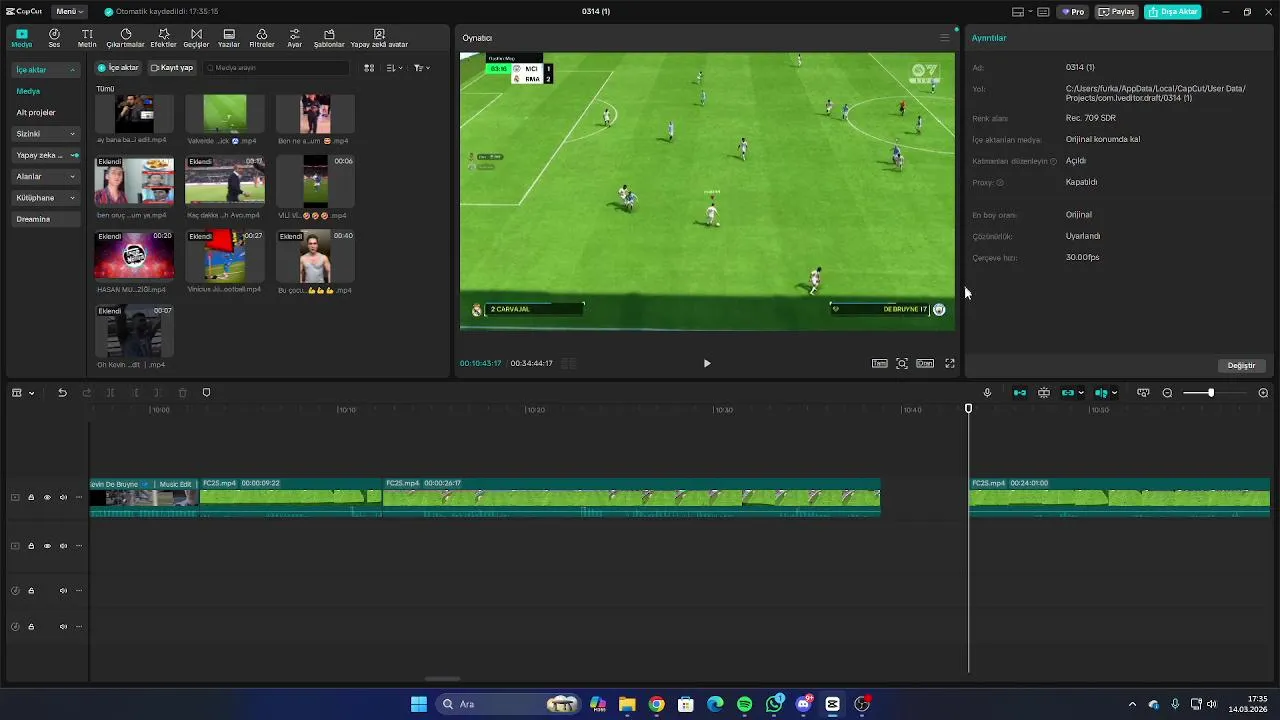Click the split clip tool icon
This screenshot has height=720, width=1280.
[x=110, y=393]
